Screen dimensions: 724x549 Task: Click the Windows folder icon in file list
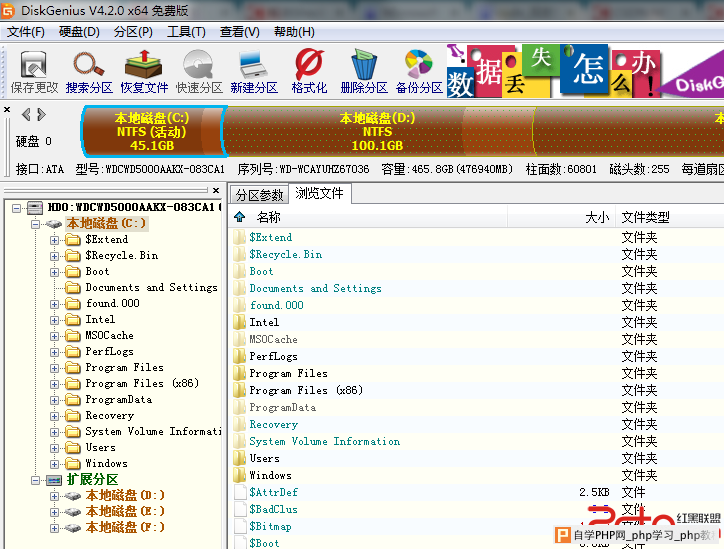(x=240, y=475)
